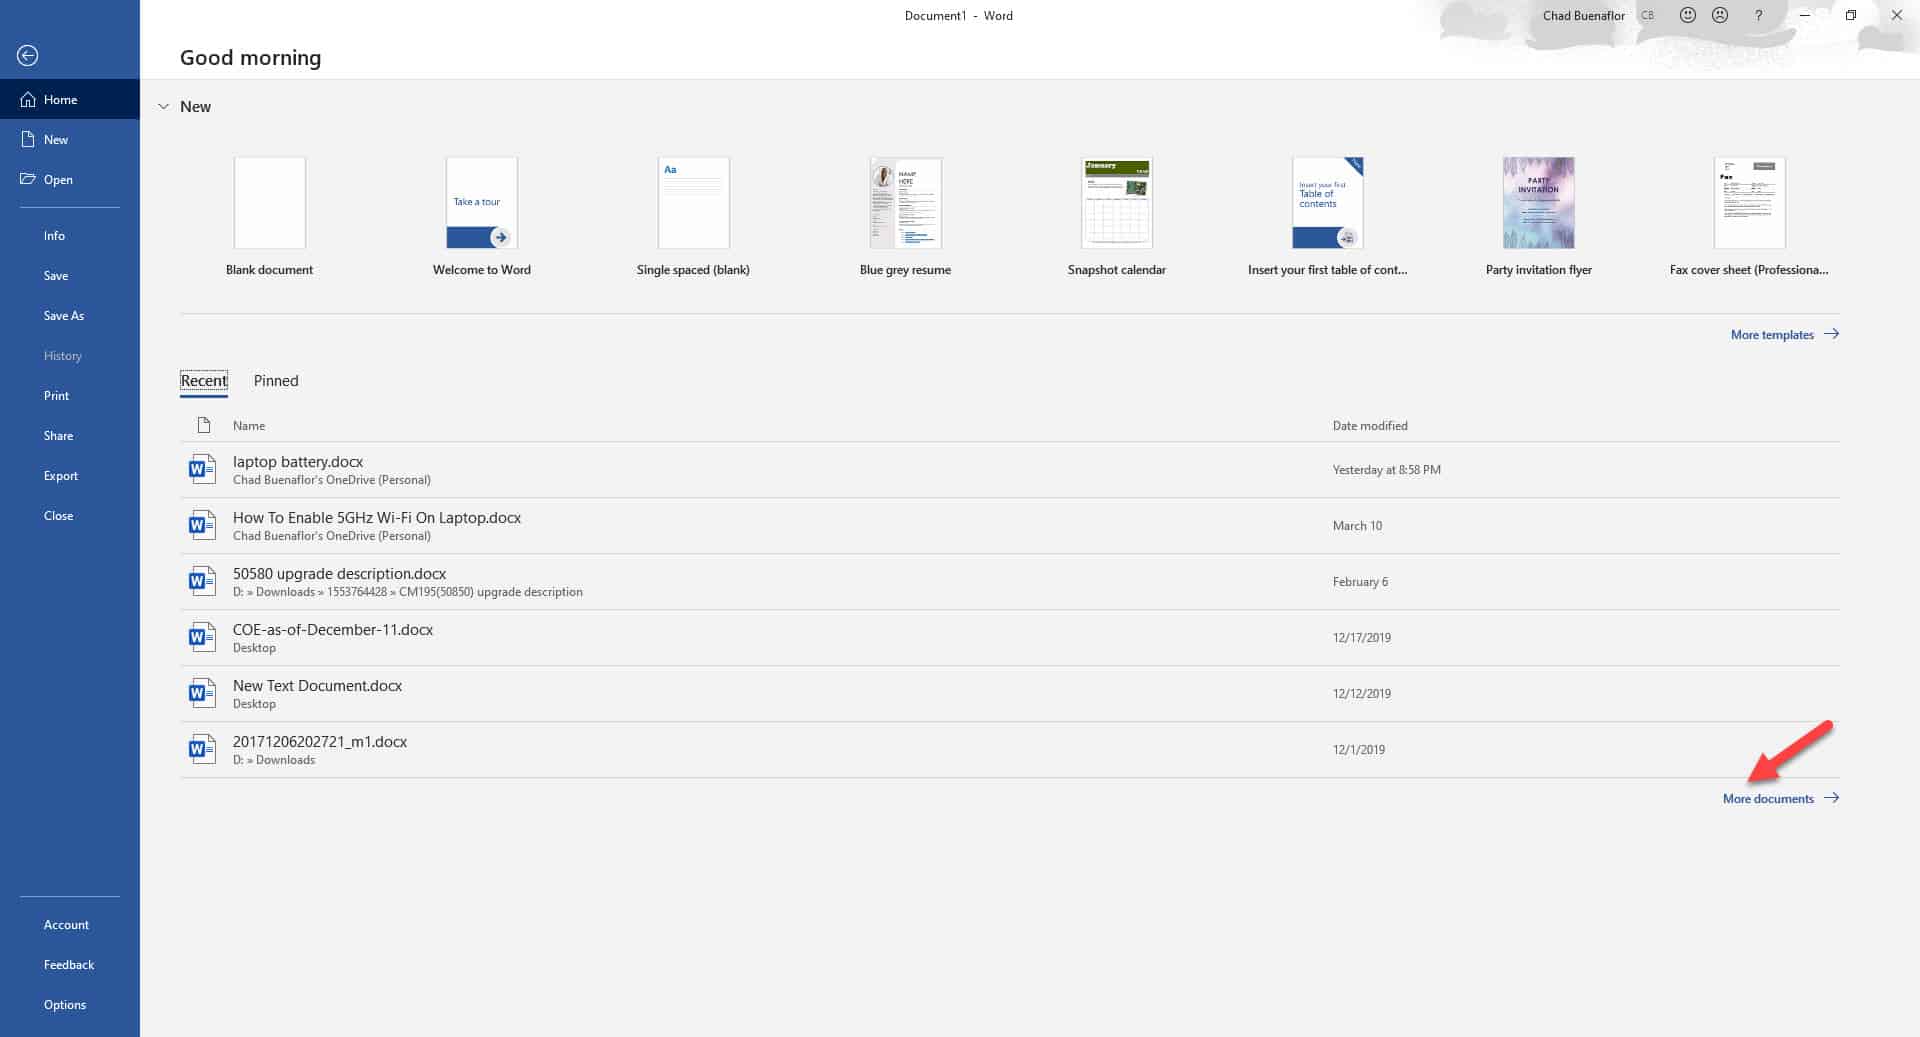Collapse the New section chevron
Screen dimensions: 1920x1037
click(x=163, y=106)
